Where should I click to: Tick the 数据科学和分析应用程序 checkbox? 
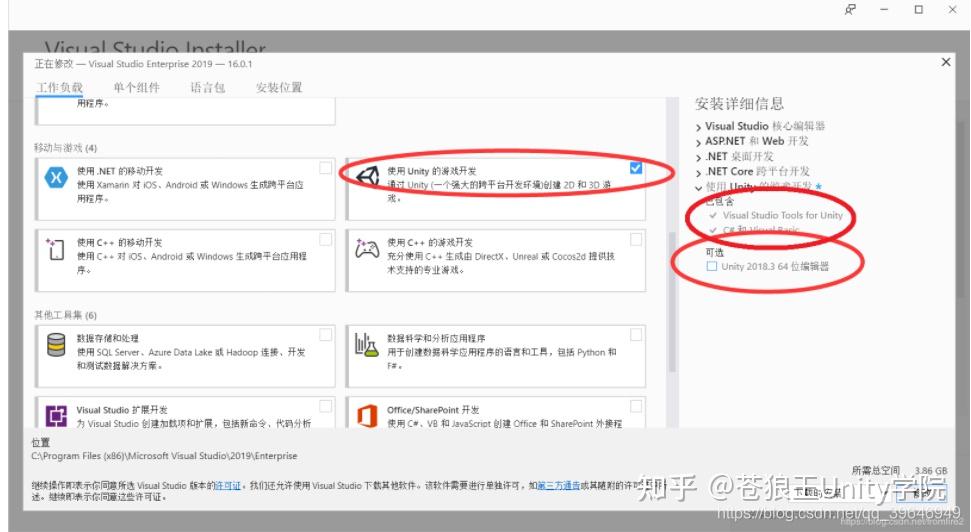point(635,334)
